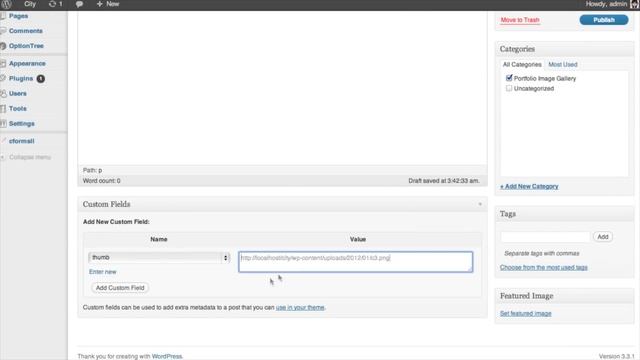Click the Tags panel header

564,214
